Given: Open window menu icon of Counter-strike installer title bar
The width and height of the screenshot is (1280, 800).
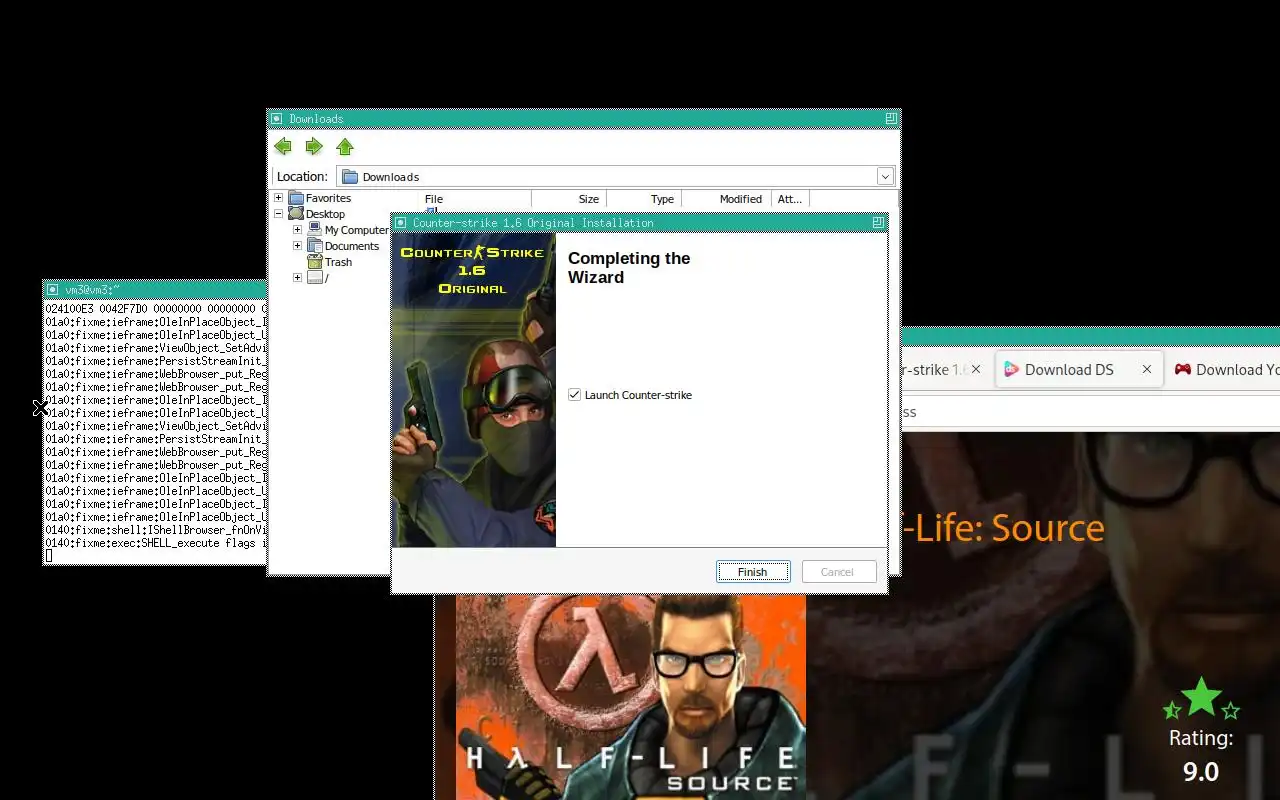Looking at the screenshot, I should [401, 223].
